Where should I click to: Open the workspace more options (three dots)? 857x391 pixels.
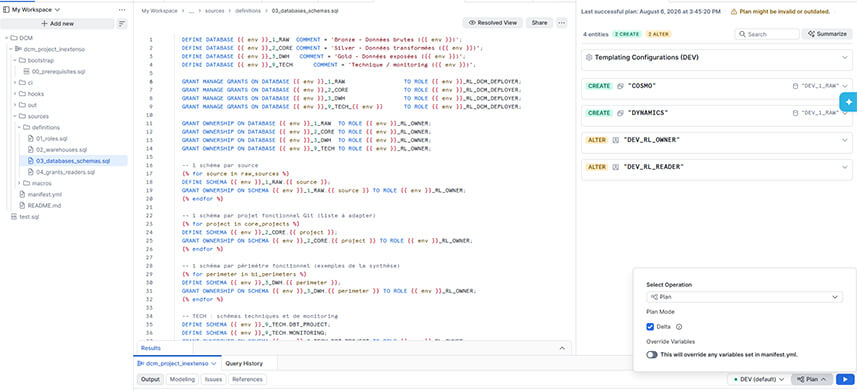tap(121, 10)
